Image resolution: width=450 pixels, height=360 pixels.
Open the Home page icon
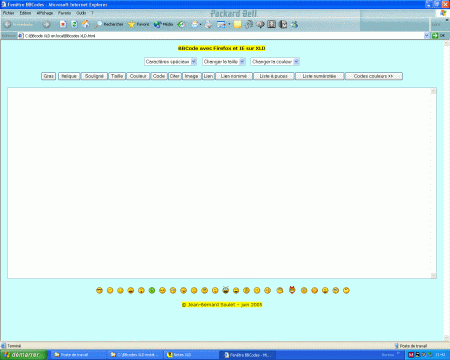[x=86, y=24]
